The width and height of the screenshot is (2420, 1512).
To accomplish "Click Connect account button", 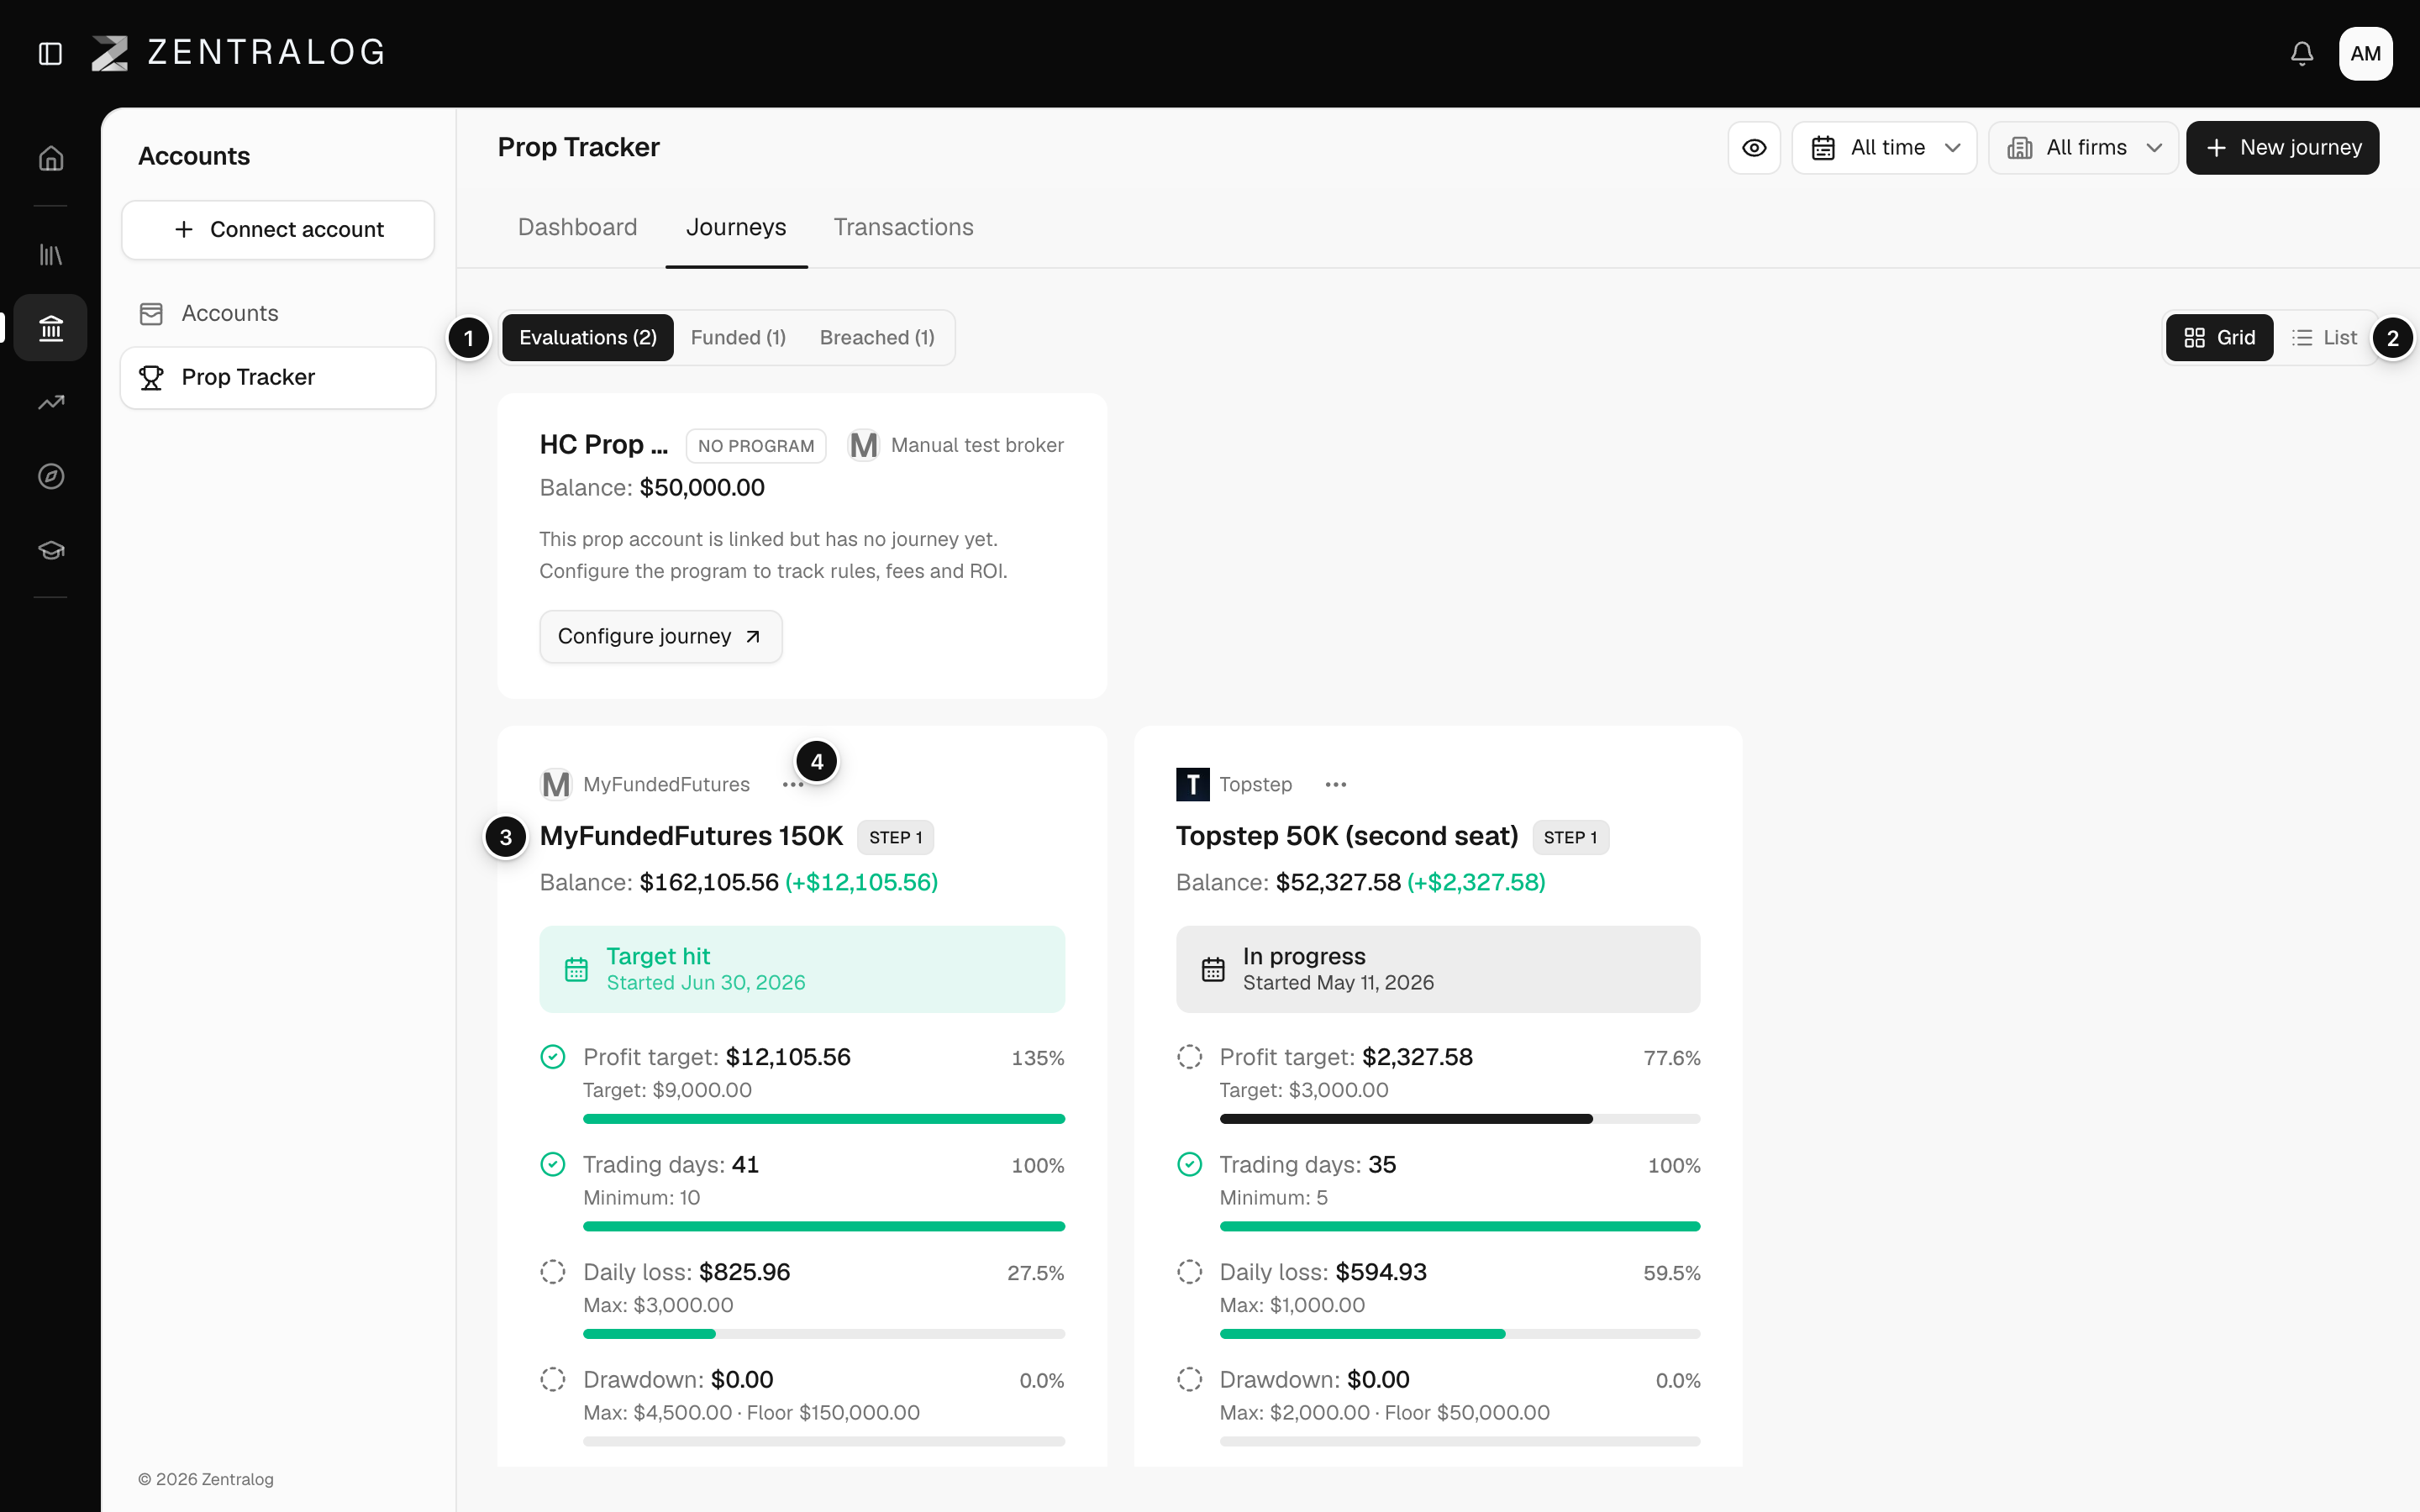I will (278, 230).
